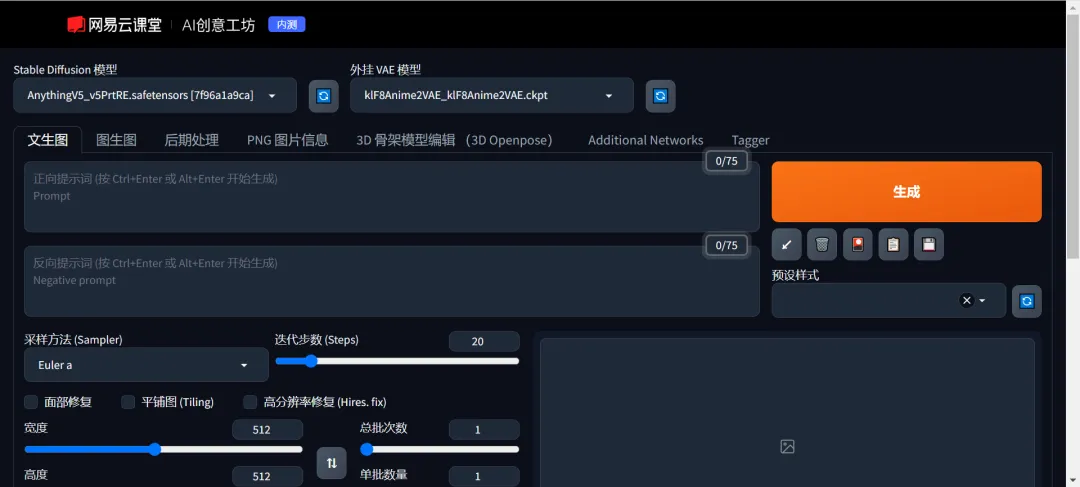Enable the 面部修复 checkbox
The image size is (1080, 487).
click(x=31, y=402)
